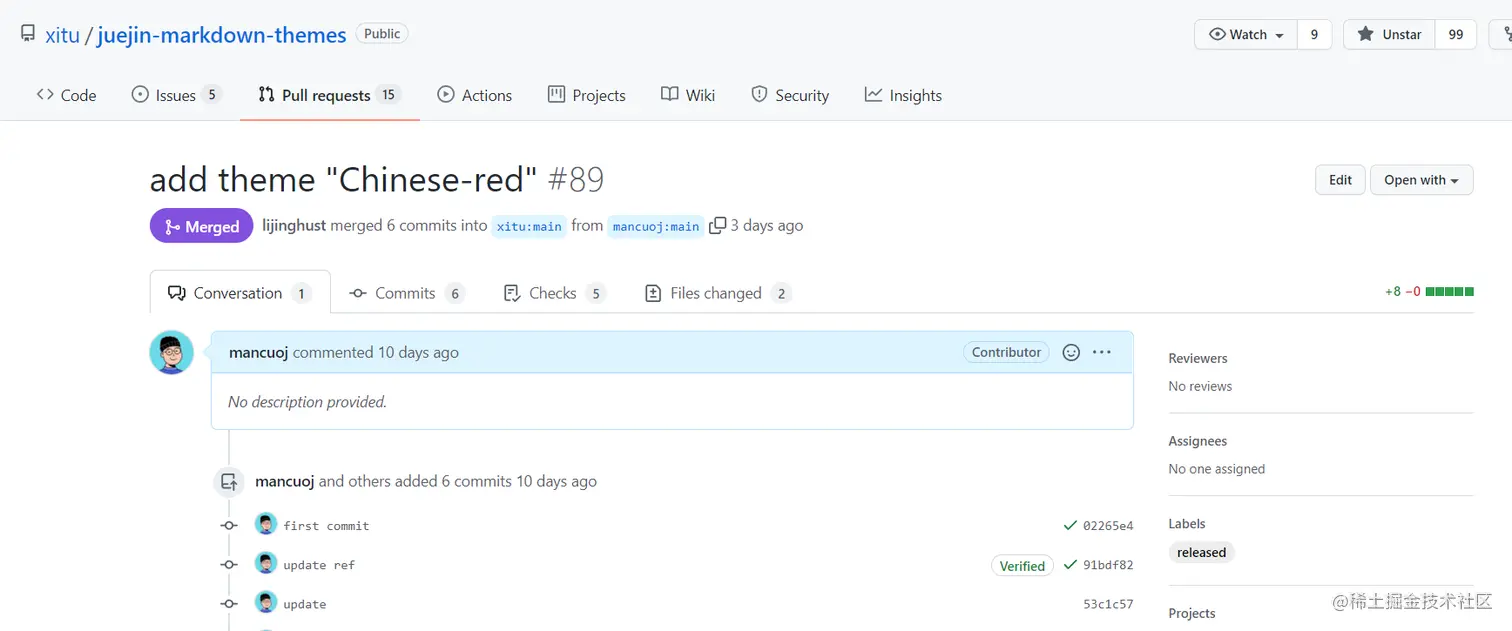
Task: Click avatar beside update commit 53c1c57
Action: pos(265,602)
